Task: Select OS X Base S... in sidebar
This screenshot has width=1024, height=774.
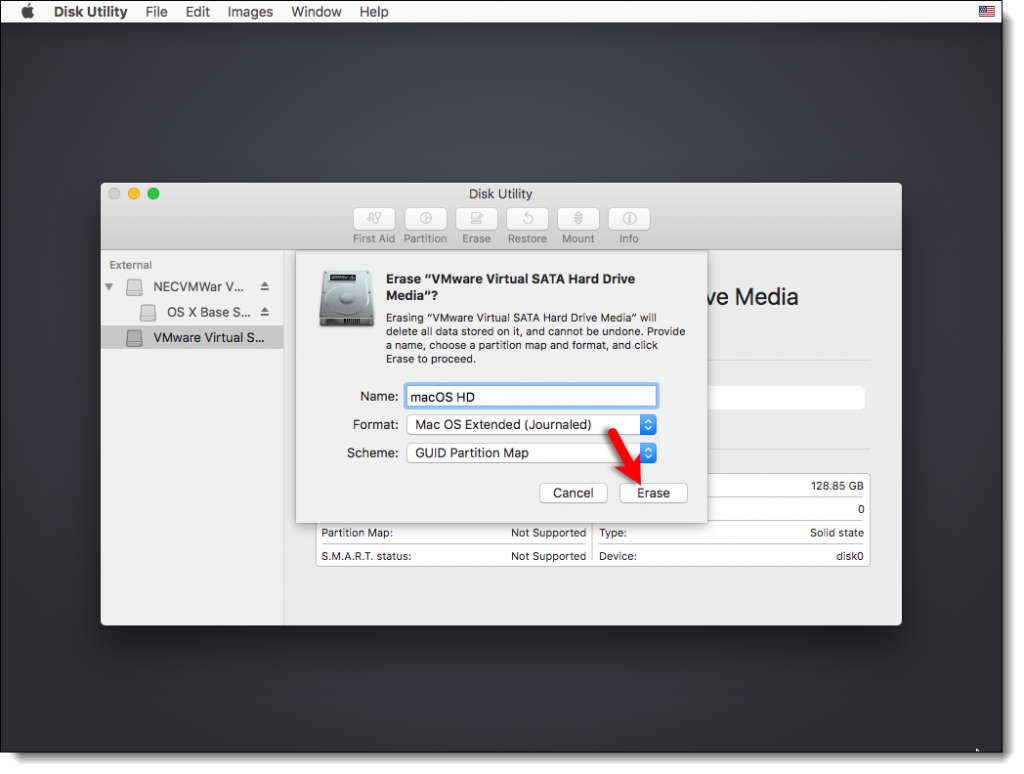Action: point(192,312)
